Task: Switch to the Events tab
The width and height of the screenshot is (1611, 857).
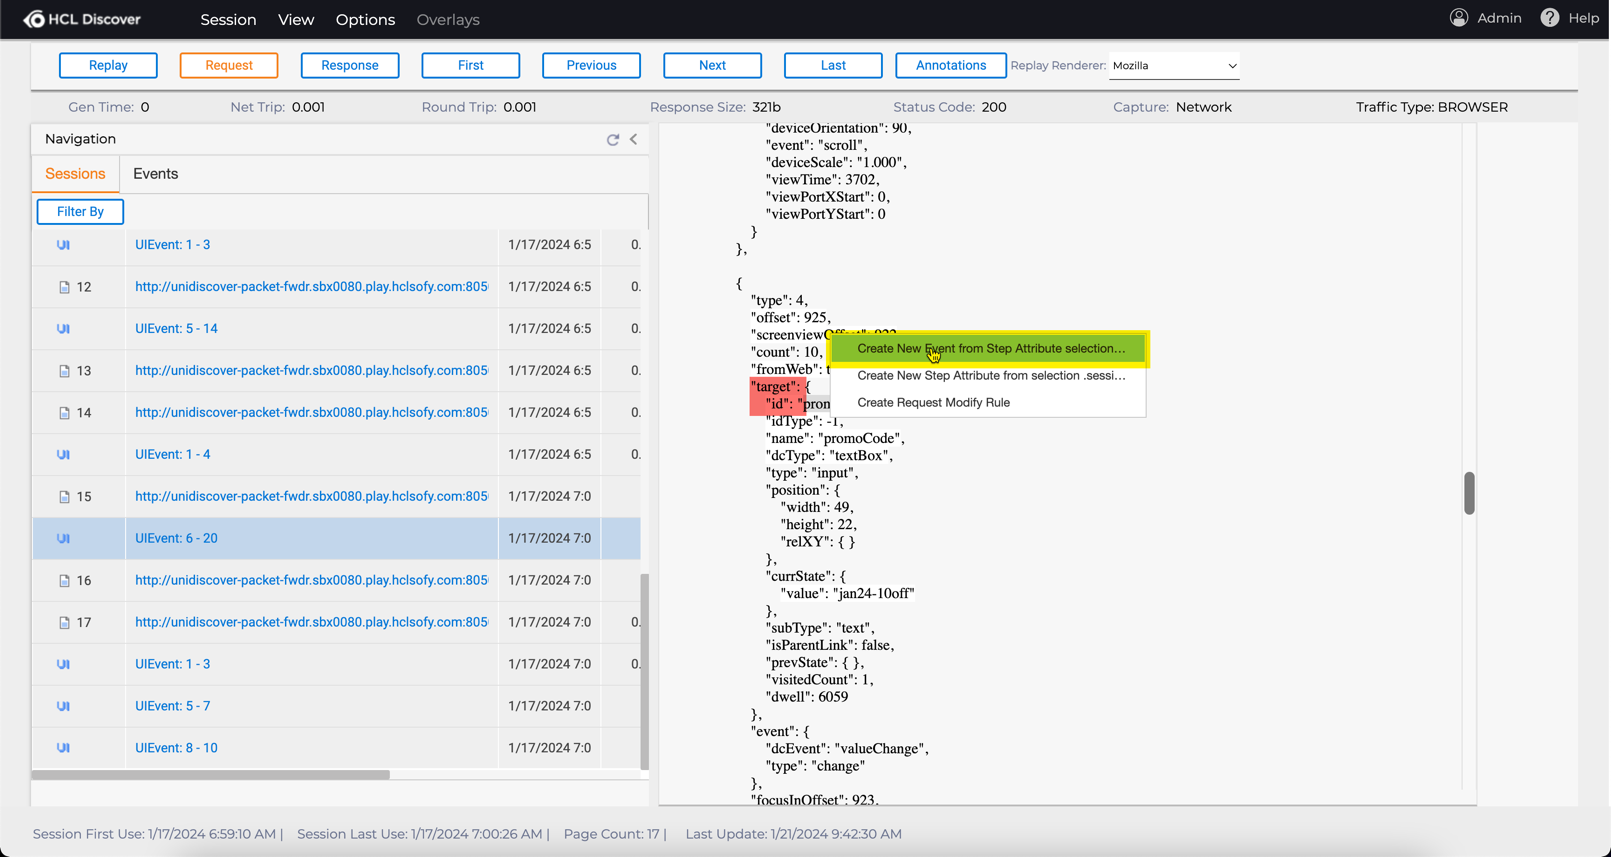Action: point(156,174)
